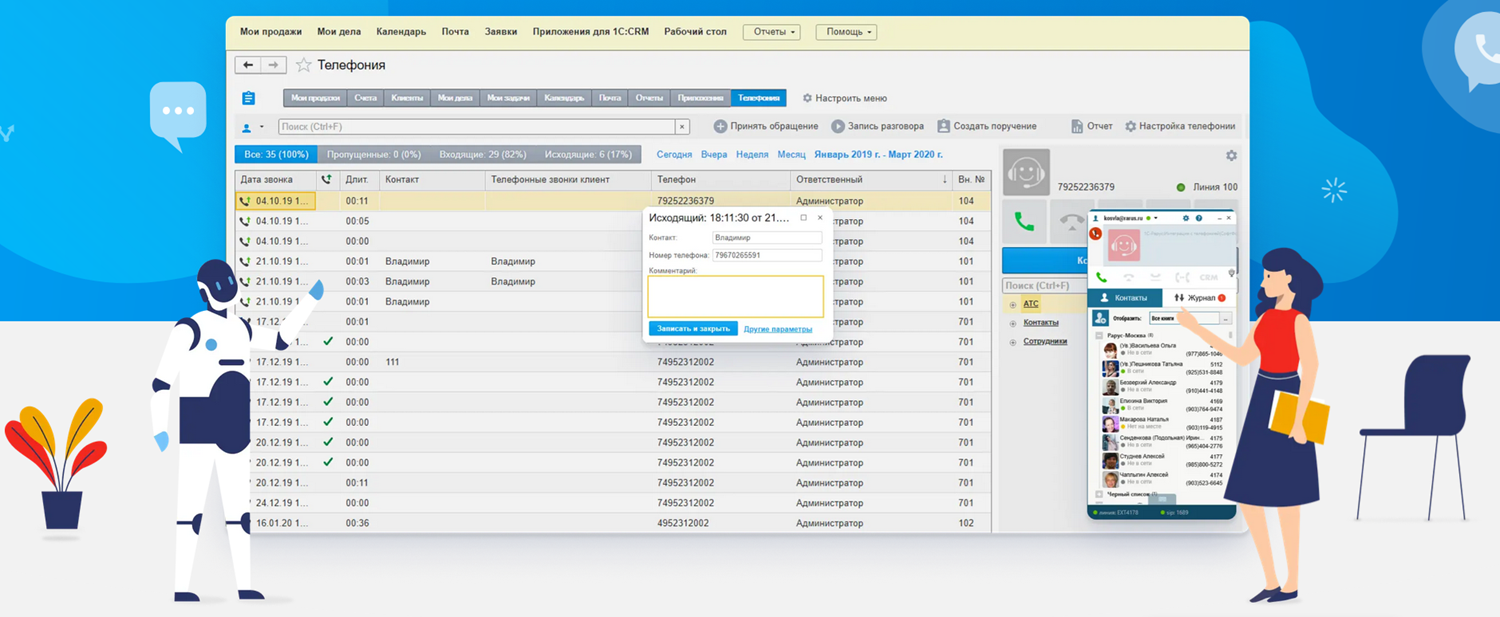Click the Комментарий text field
Viewport: 1500px width, 617px height.
(x=735, y=297)
